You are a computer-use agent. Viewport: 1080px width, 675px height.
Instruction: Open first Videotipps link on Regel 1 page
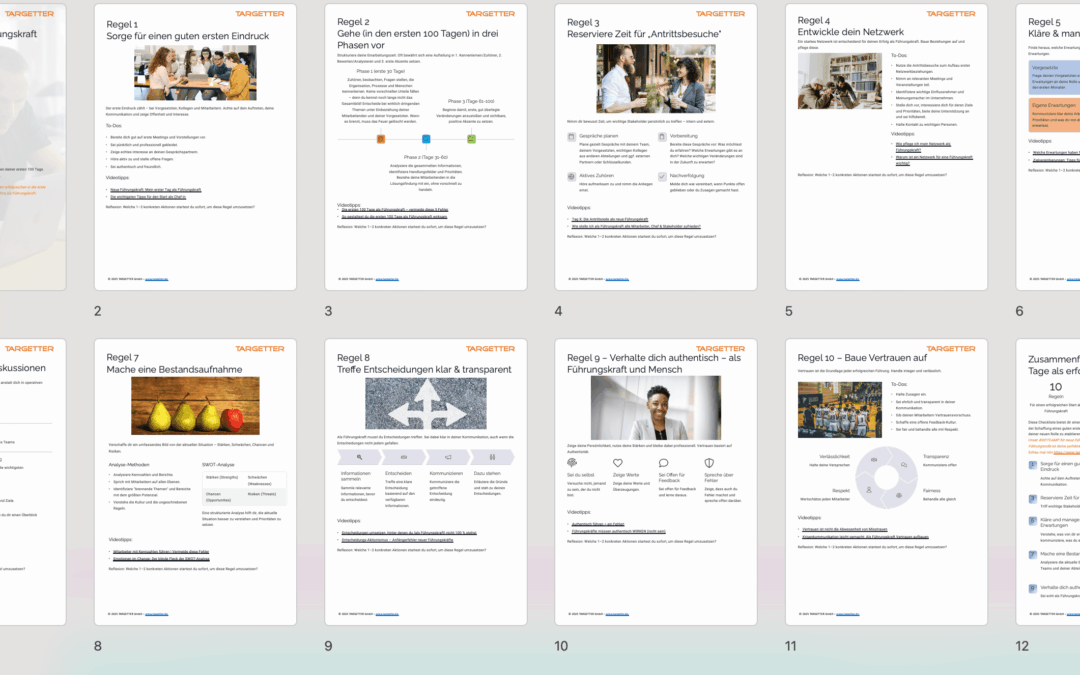point(156,189)
